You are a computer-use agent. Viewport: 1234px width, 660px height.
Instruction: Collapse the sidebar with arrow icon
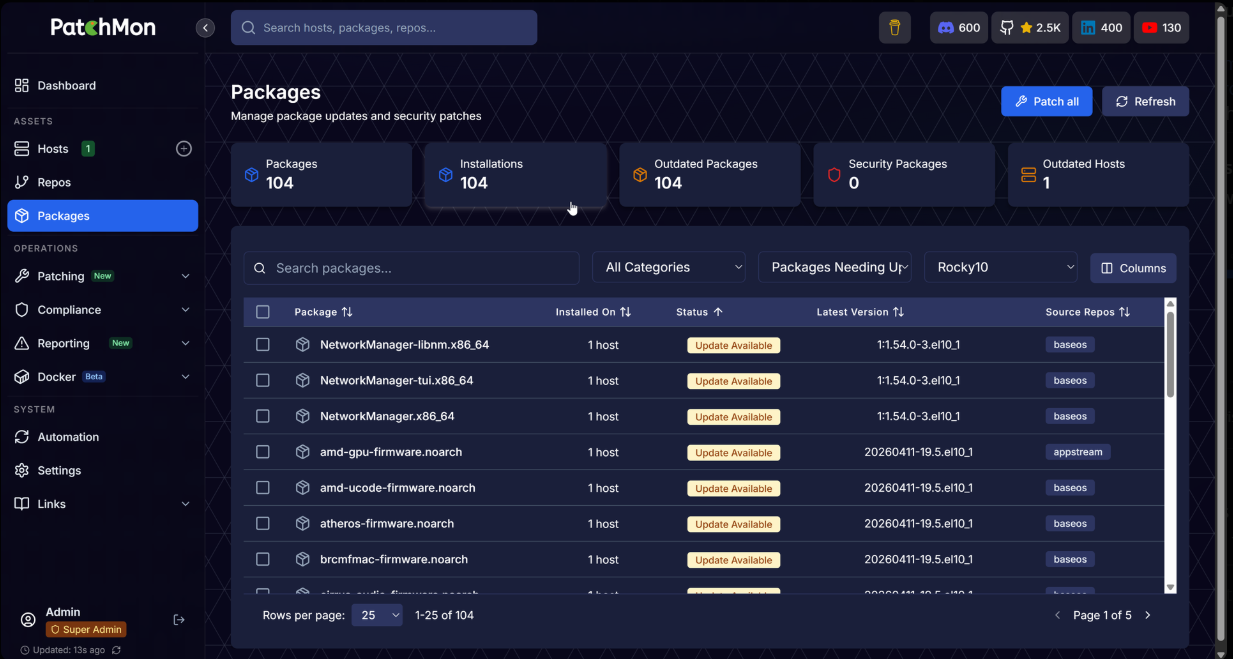tap(205, 28)
